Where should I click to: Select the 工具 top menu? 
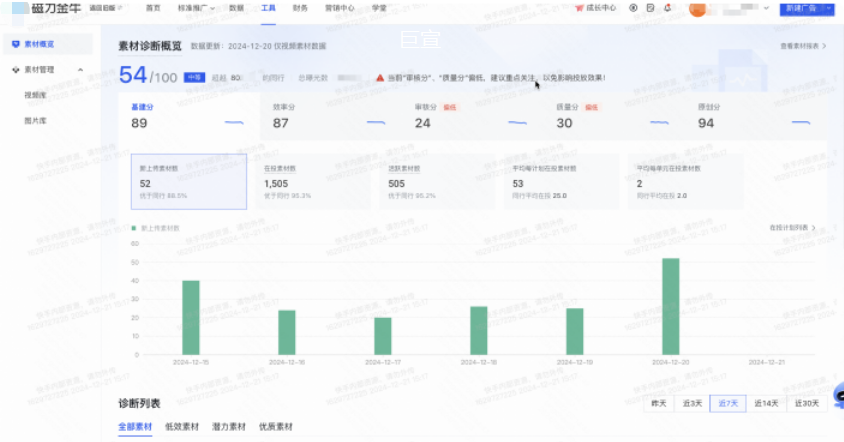268,8
